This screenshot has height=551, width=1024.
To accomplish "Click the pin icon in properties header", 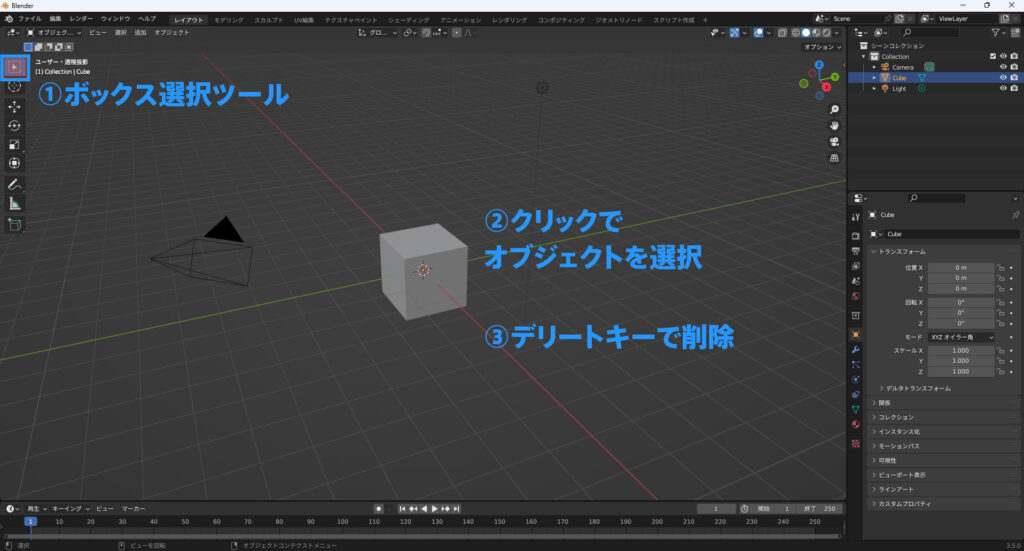I will coord(1015,215).
